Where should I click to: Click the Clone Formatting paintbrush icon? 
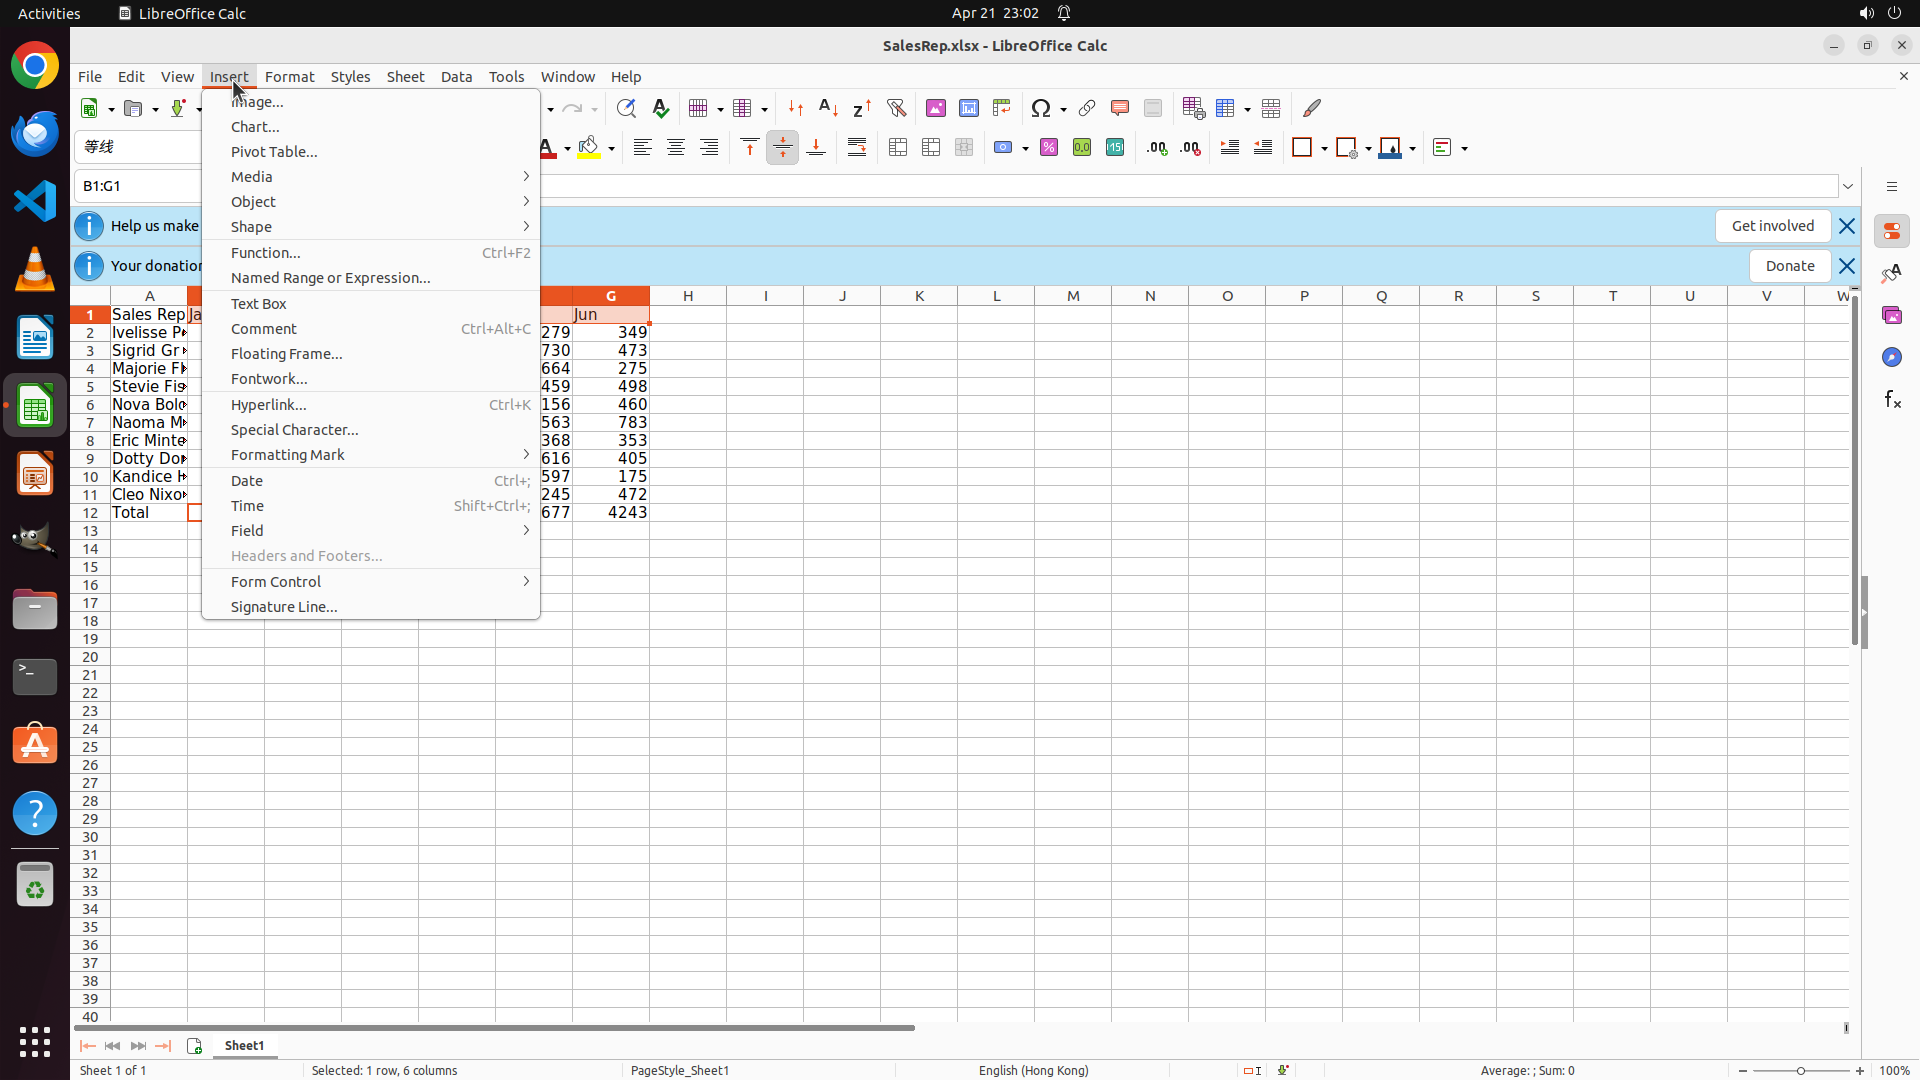coord(1312,108)
